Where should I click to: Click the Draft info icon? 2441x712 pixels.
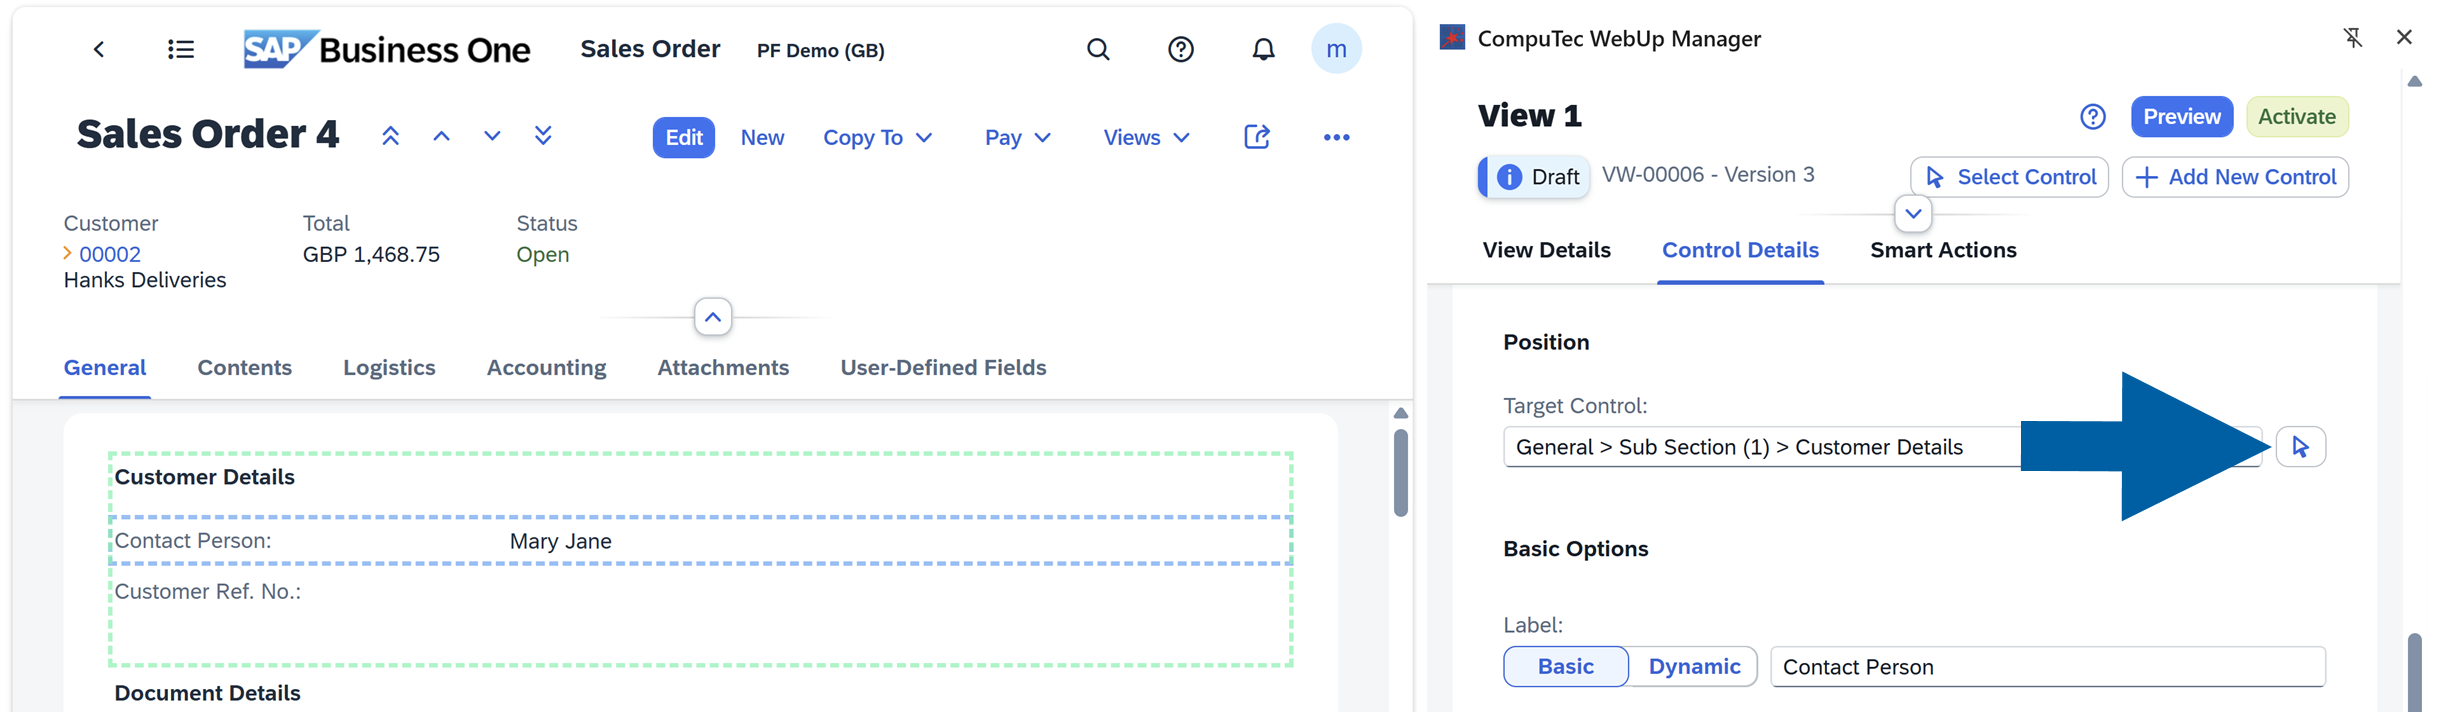[1509, 177]
